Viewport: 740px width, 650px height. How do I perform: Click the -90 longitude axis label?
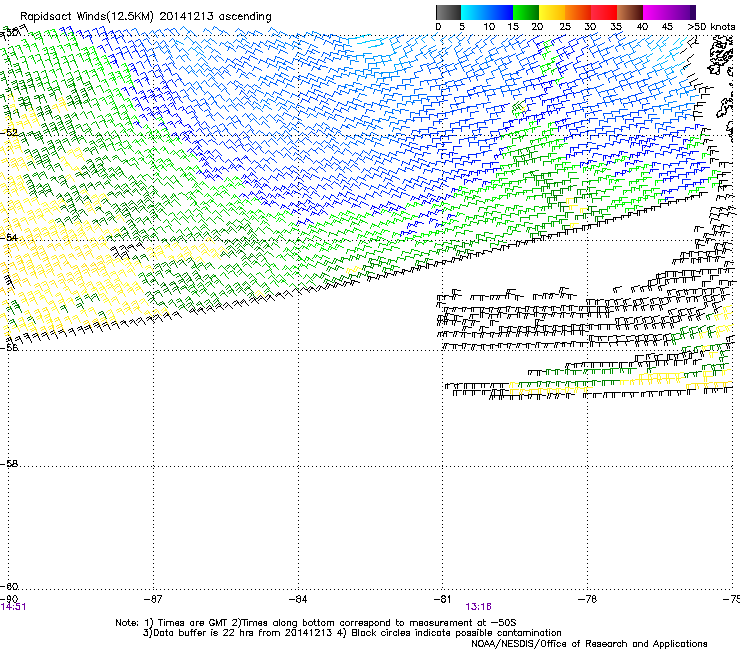pos(9,599)
